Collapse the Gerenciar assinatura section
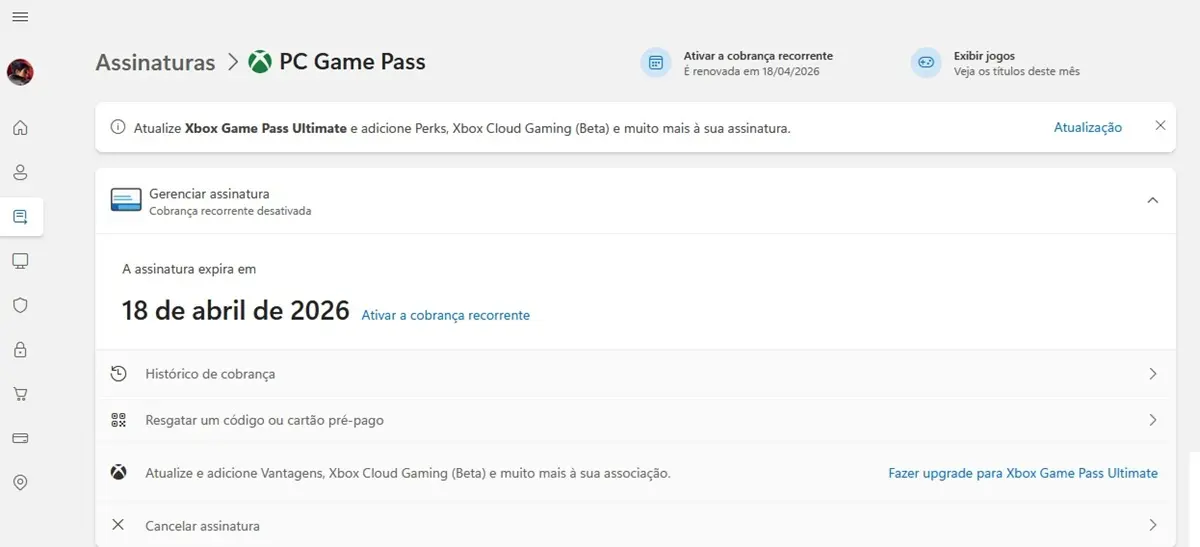 (x=1153, y=200)
